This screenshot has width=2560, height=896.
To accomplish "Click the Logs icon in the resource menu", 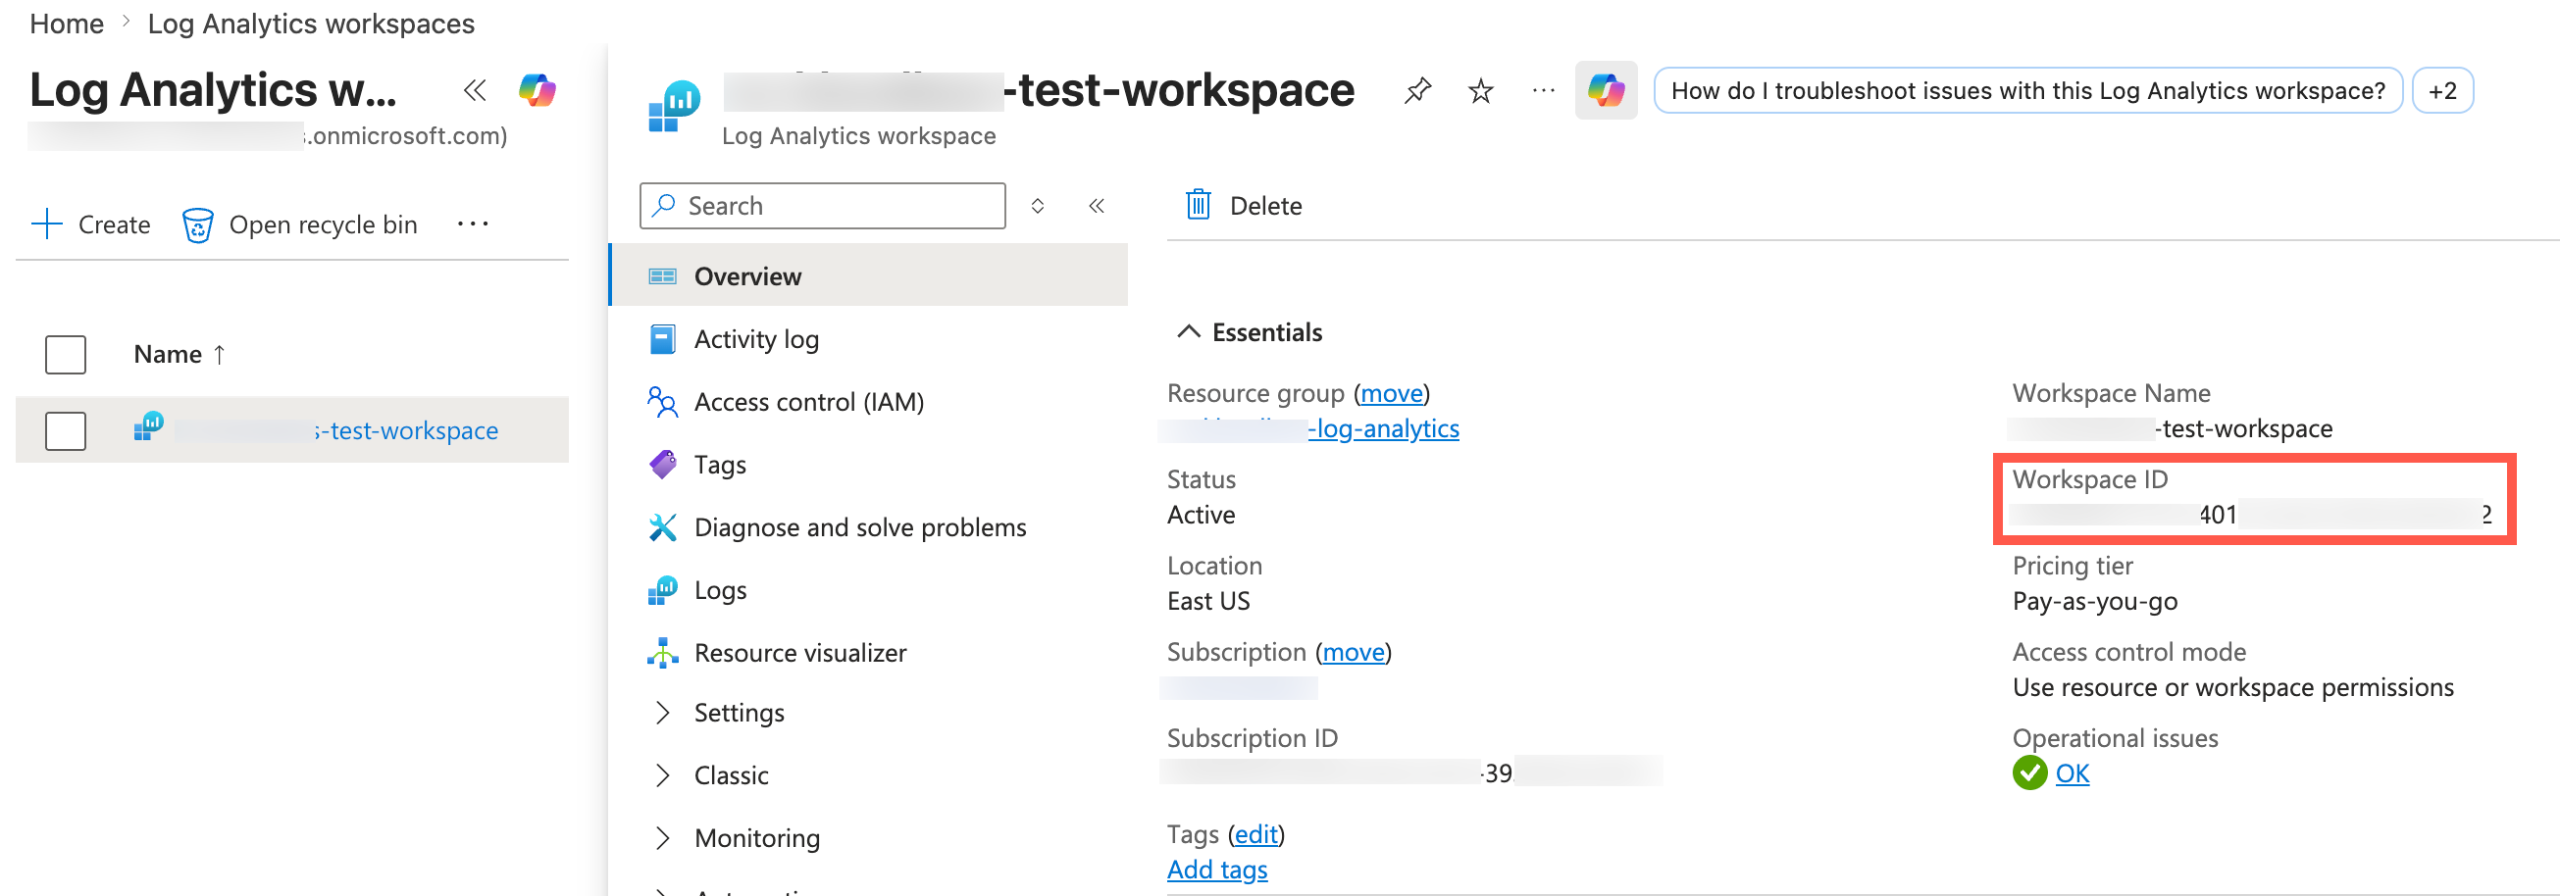I will click(x=662, y=590).
